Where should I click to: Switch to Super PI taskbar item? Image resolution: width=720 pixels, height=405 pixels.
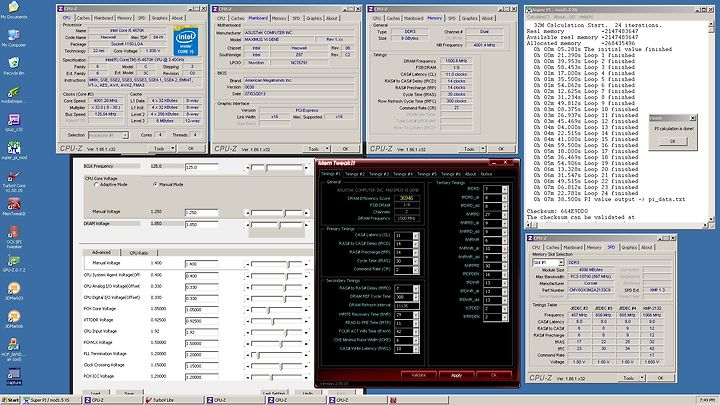click(50, 400)
